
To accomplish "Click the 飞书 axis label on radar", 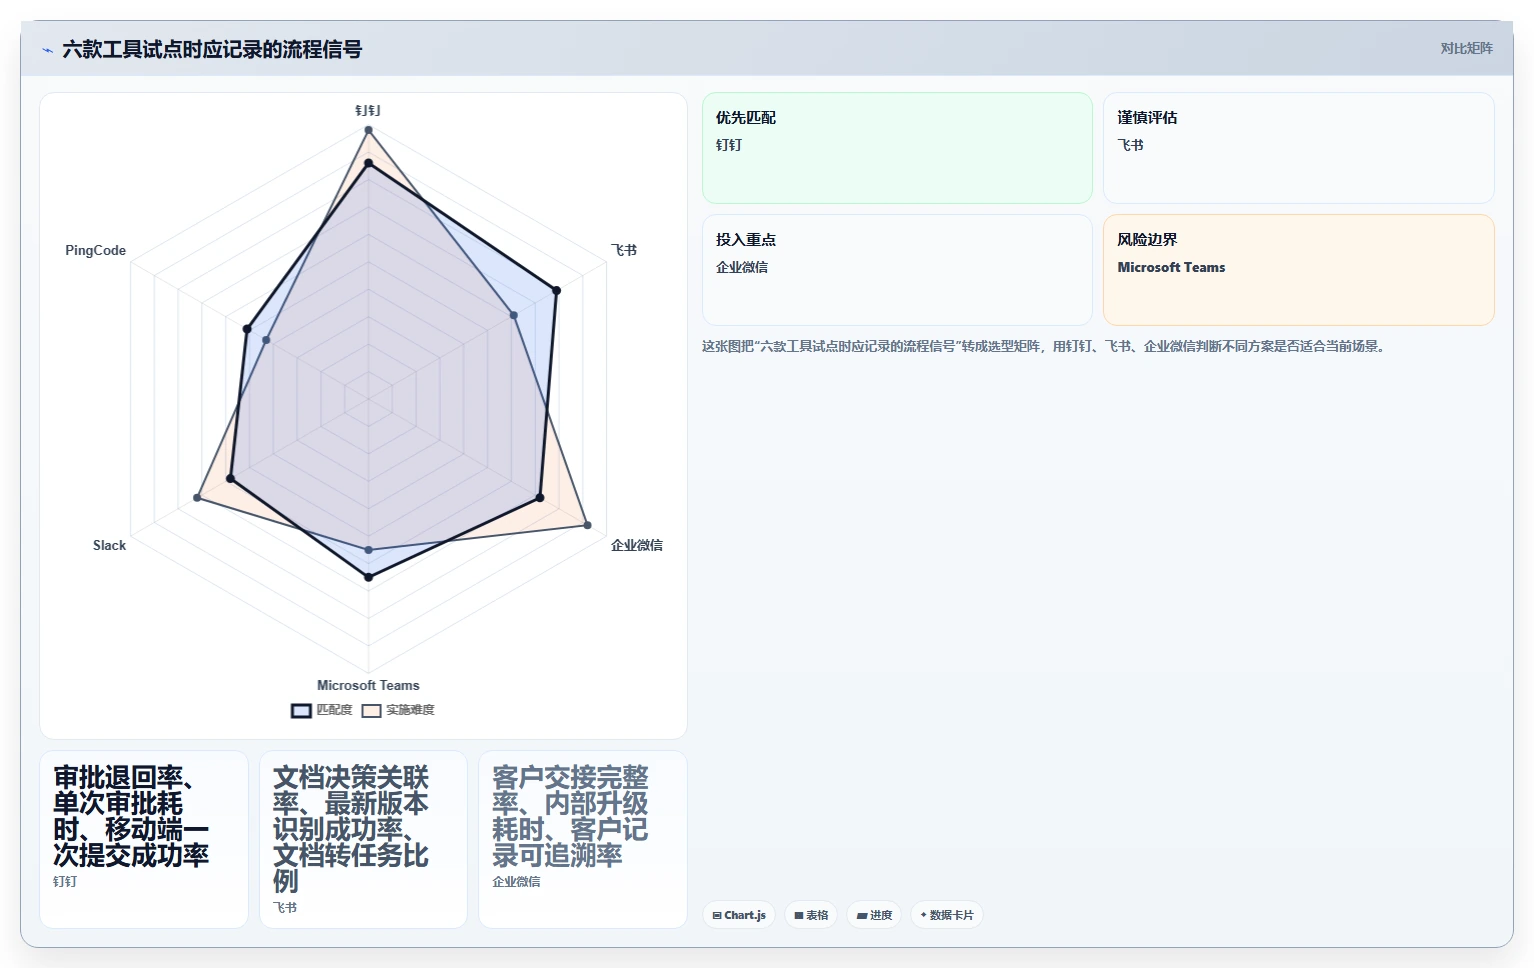I will (624, 250).
